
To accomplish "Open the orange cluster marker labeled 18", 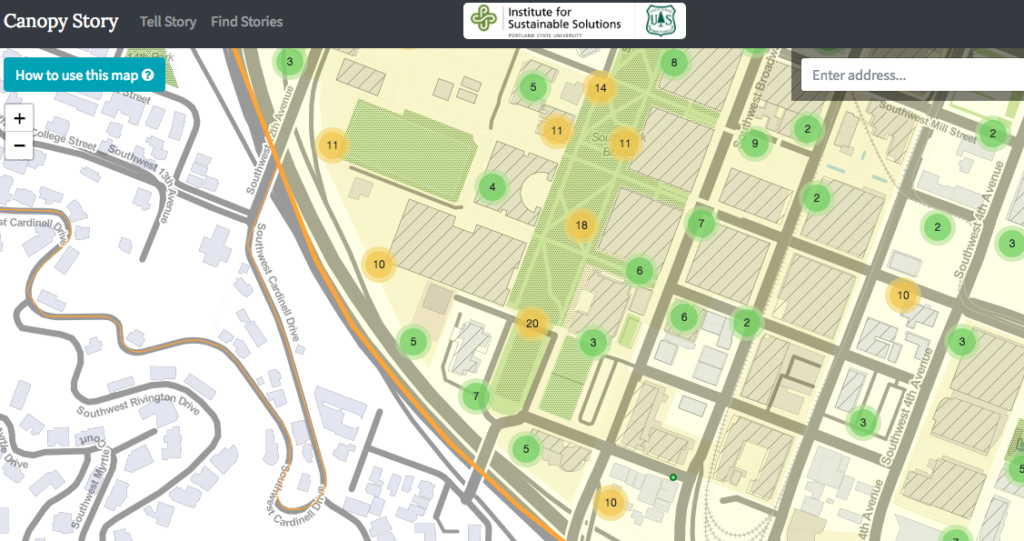I will point(581,225).
